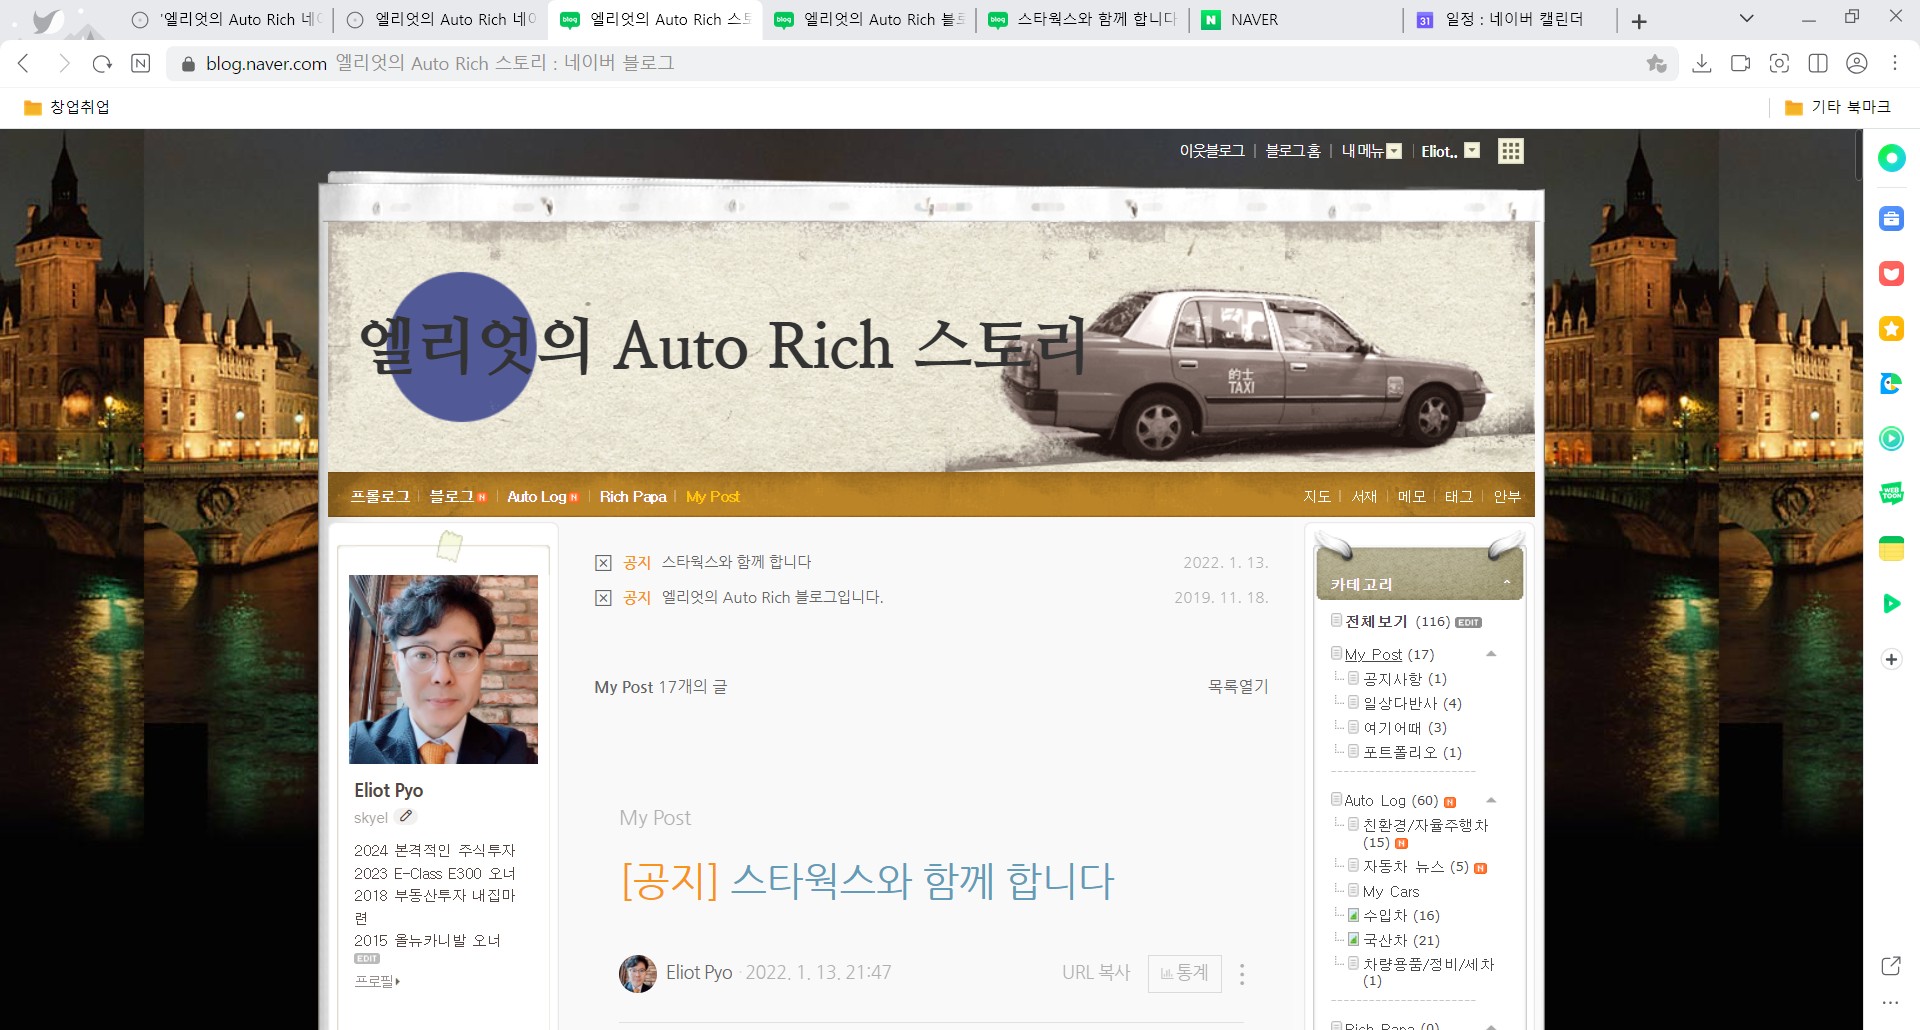Bookmark the page with the star icon
Screen dimensions: 1920x1030
(x=1656, y=63)
